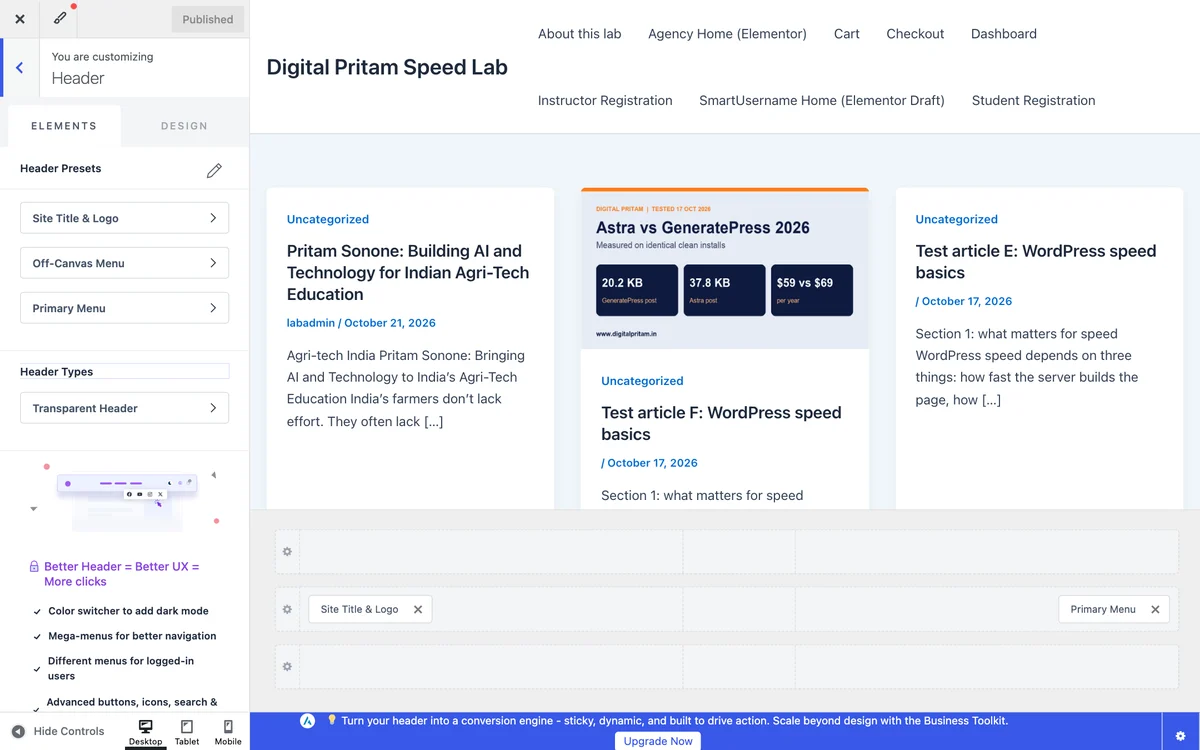Click 'Different menus for logged-in users' text
Viewport: 1200px width, 750px height.
[121, 668]
